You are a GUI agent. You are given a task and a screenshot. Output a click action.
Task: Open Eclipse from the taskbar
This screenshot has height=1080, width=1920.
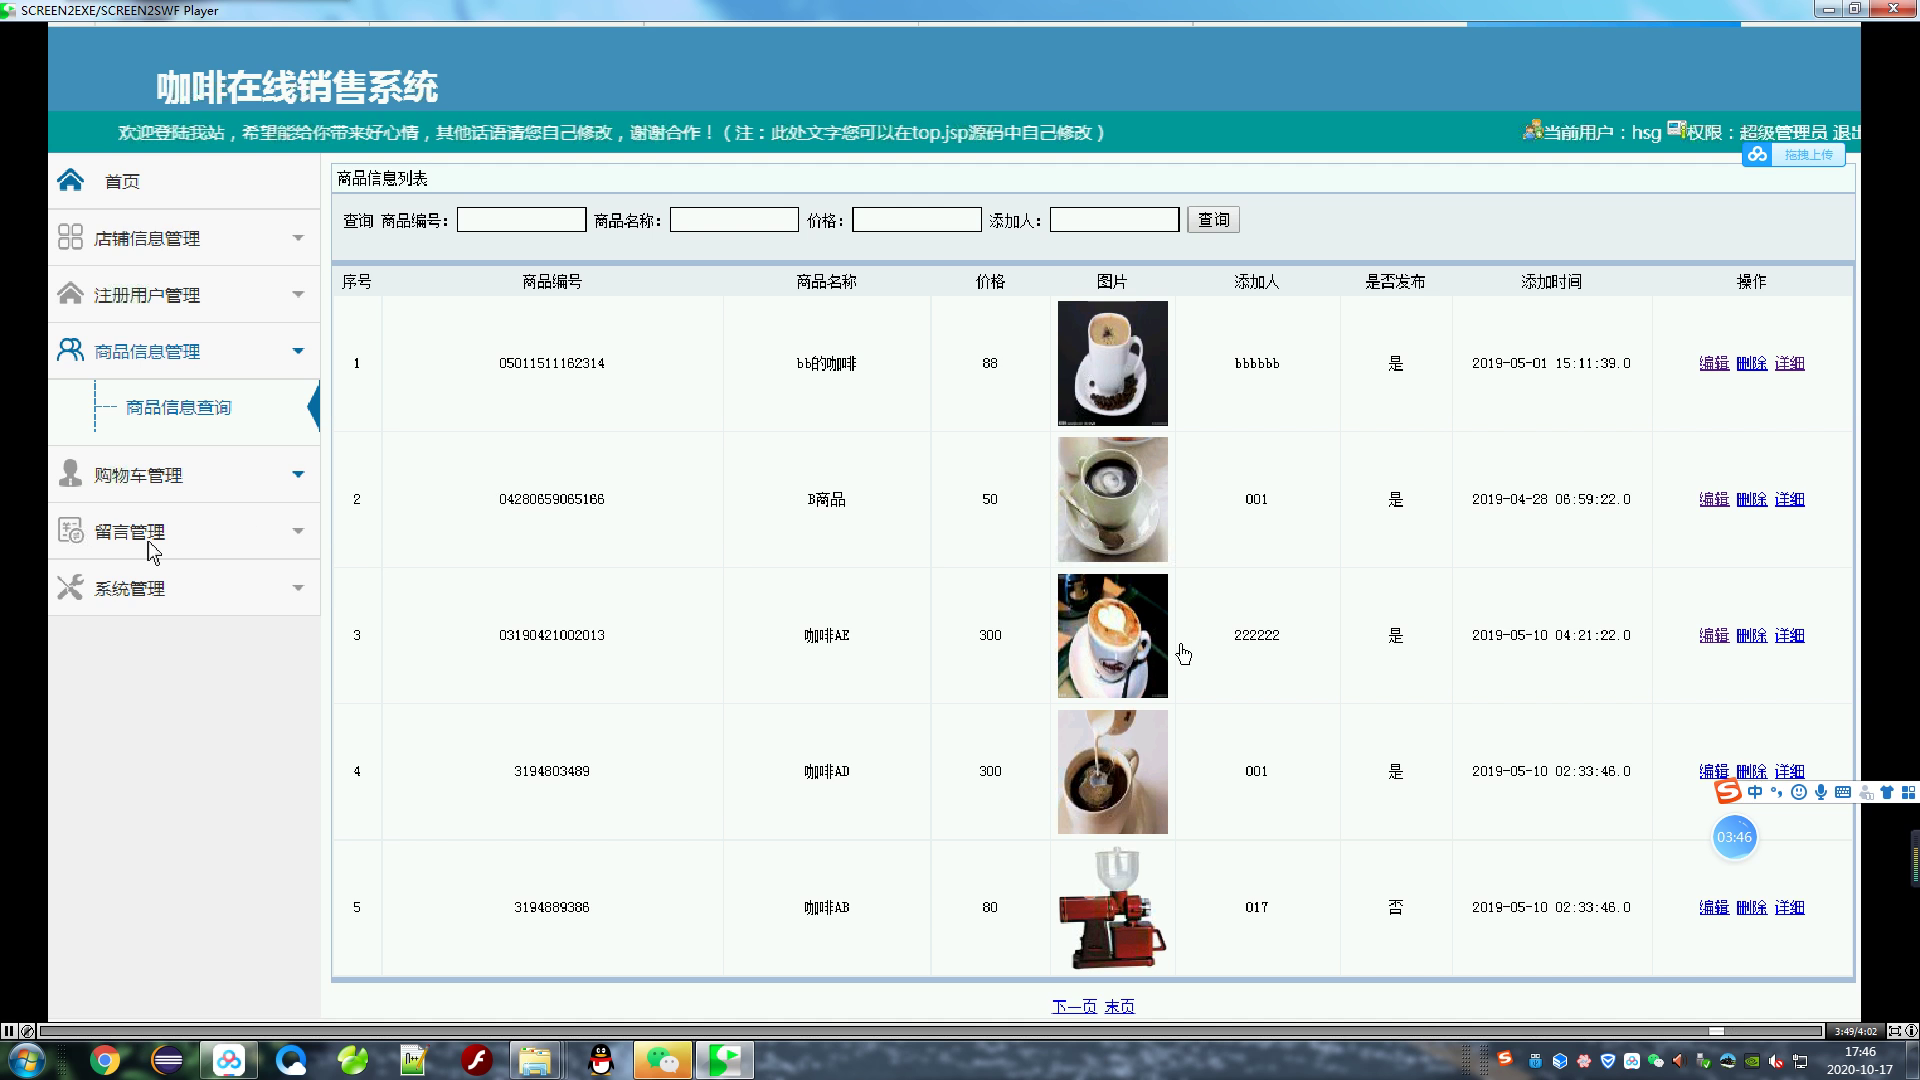point(167,1060)
